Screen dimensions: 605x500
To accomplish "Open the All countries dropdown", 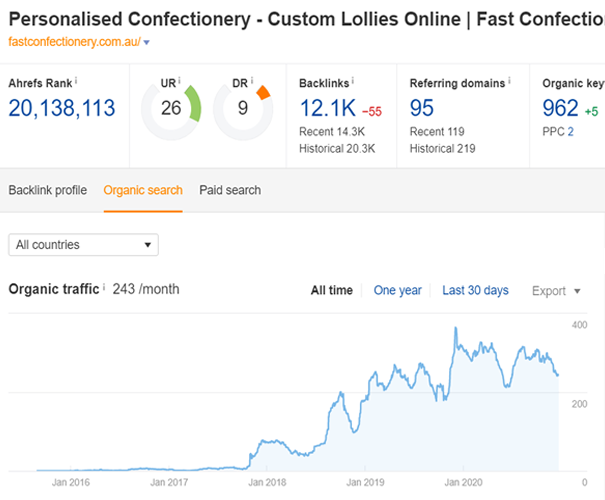I will pos(83,245).
